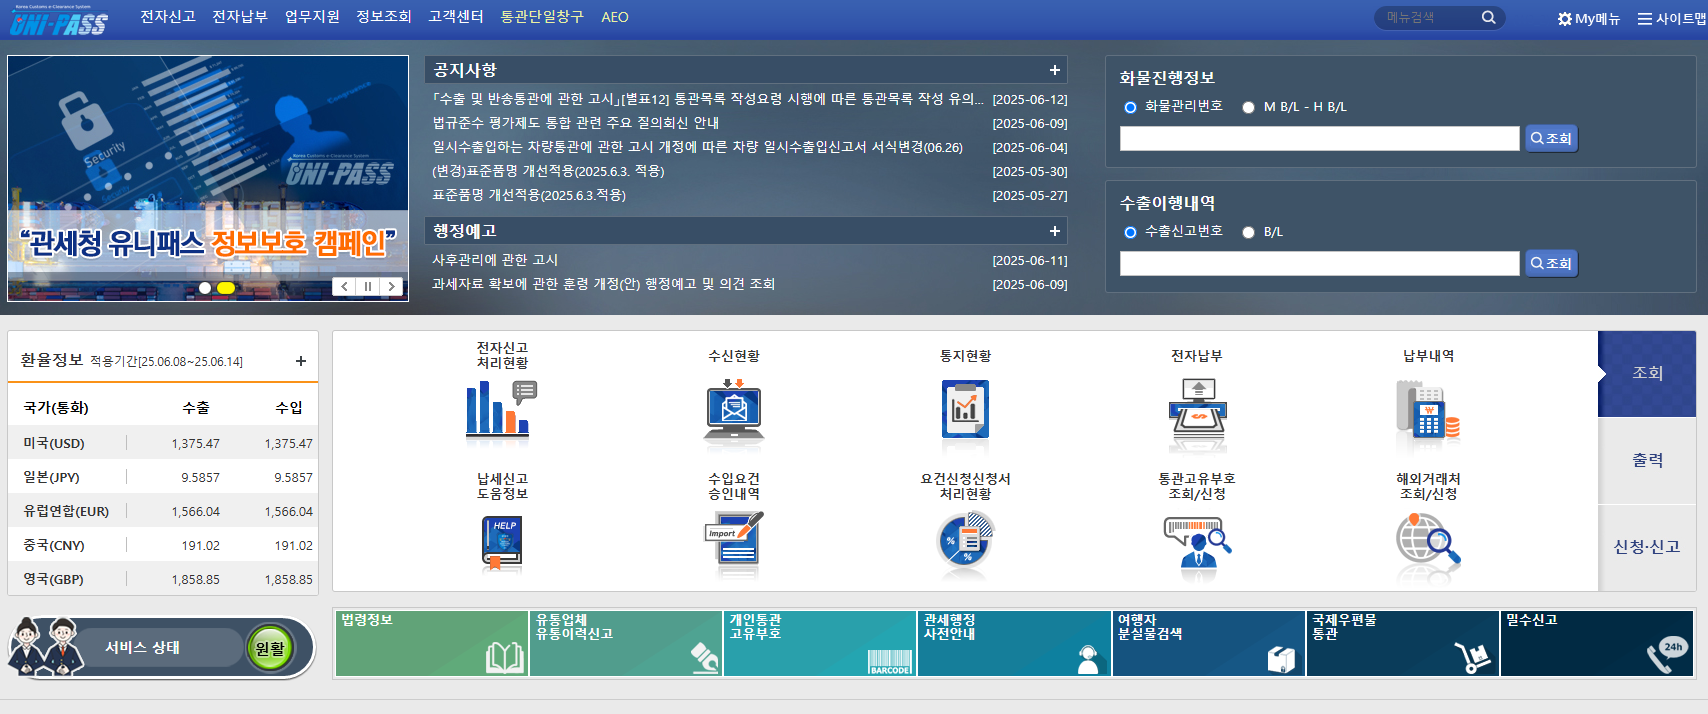Open the 법령정보 tile
The width and height of the screenshot is (1708, 714).
tap(431, 643)
